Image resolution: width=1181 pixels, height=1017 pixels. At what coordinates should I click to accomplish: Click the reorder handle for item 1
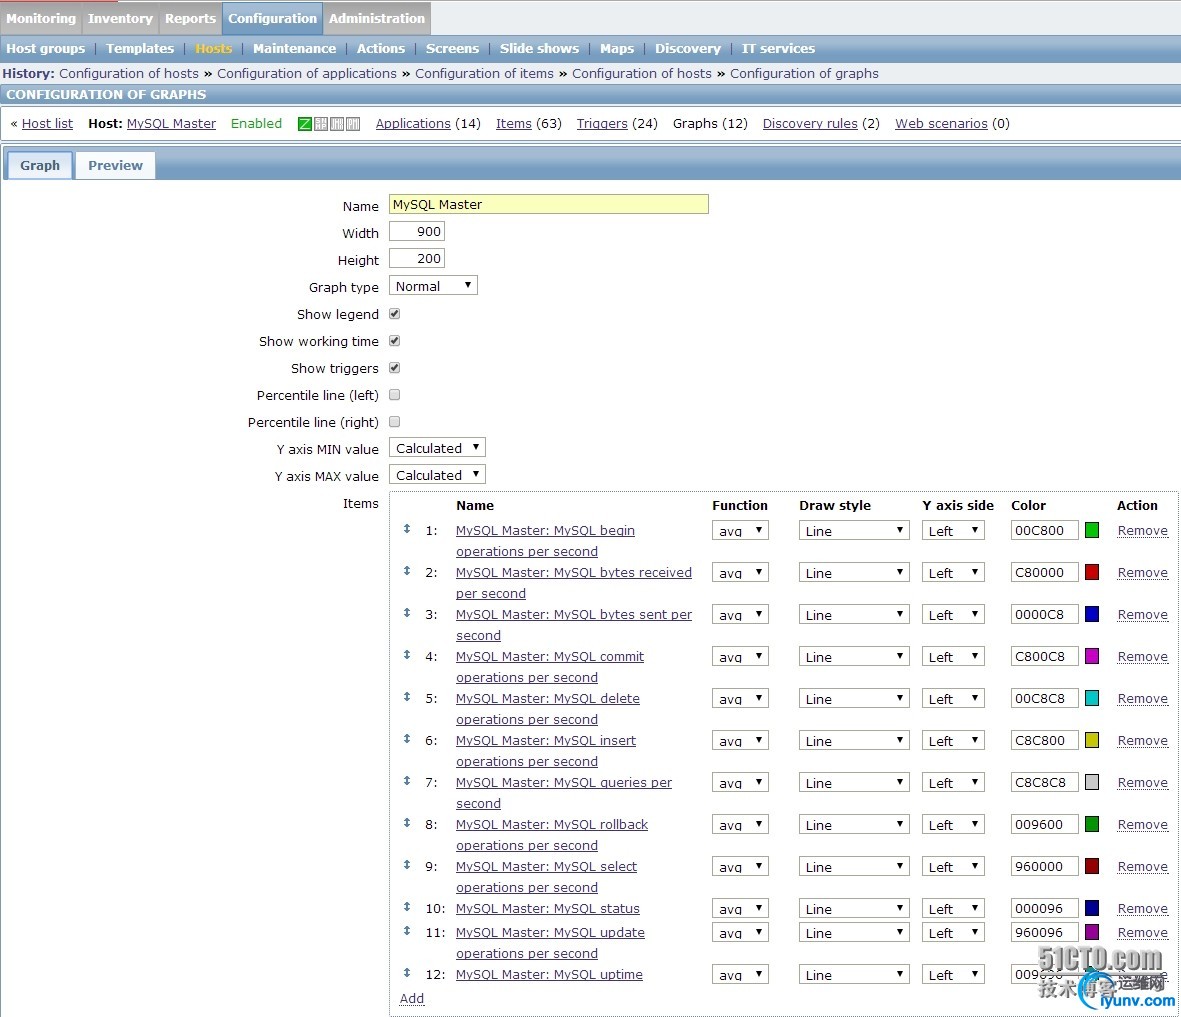(407, 529)
